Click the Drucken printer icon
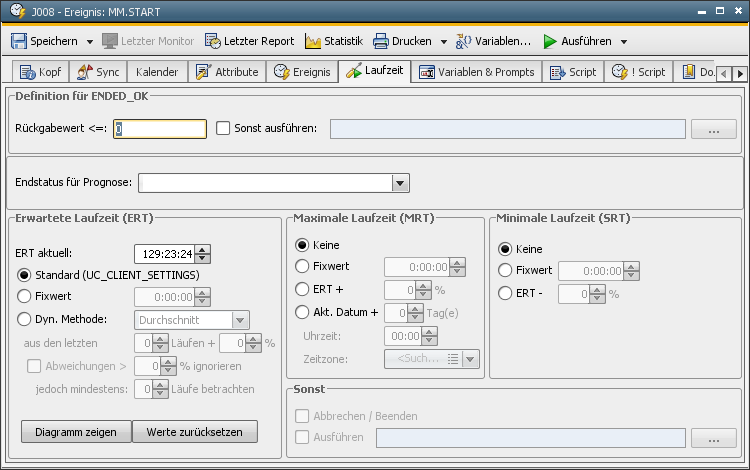Viewport: 750px width, 470px height. tap(381, 41)
